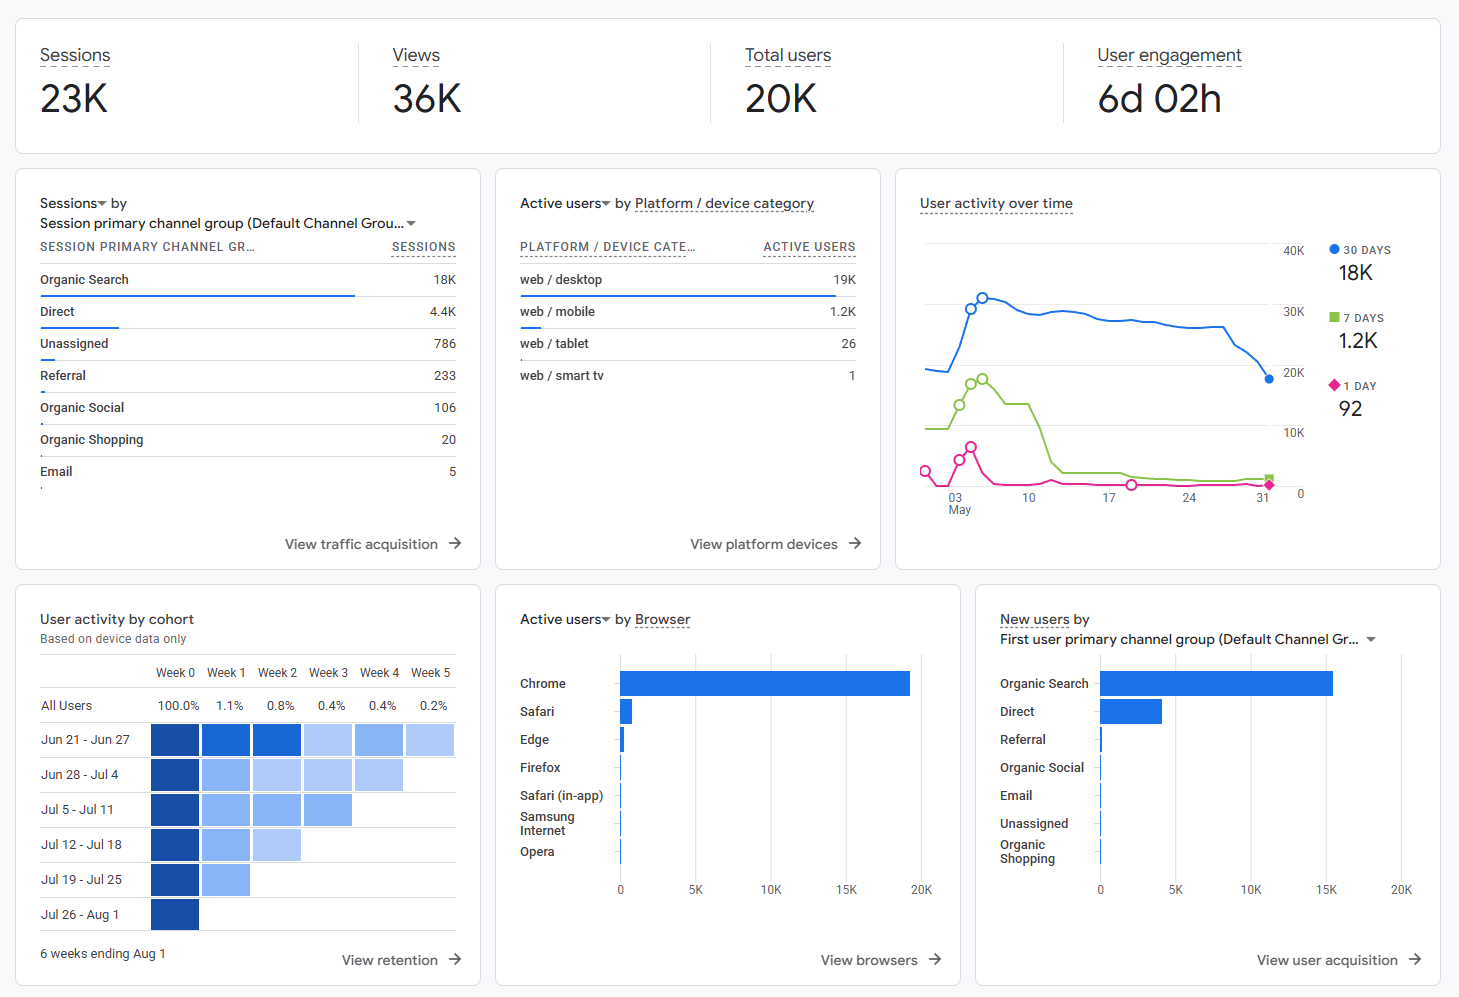Click the Firefox browser label

(540, 767)
